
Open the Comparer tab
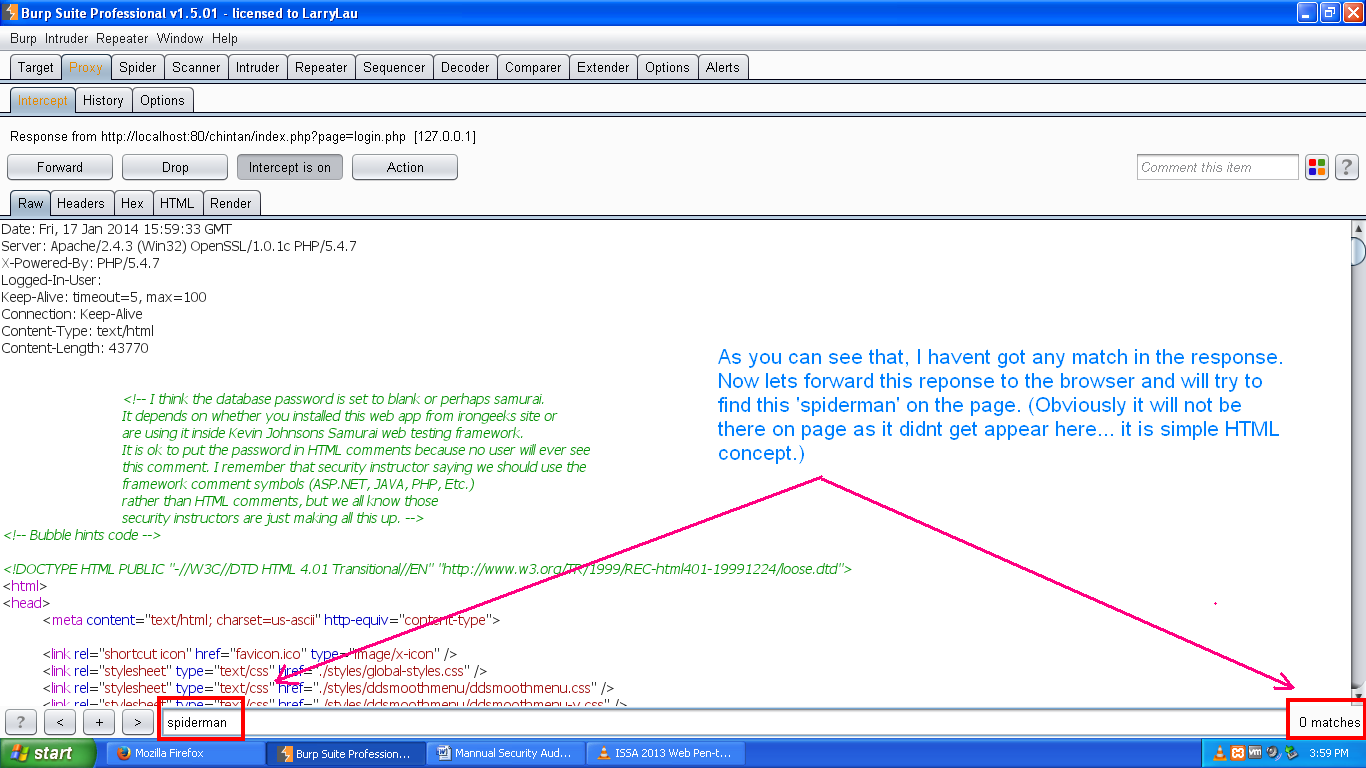(x=533, y=67)
